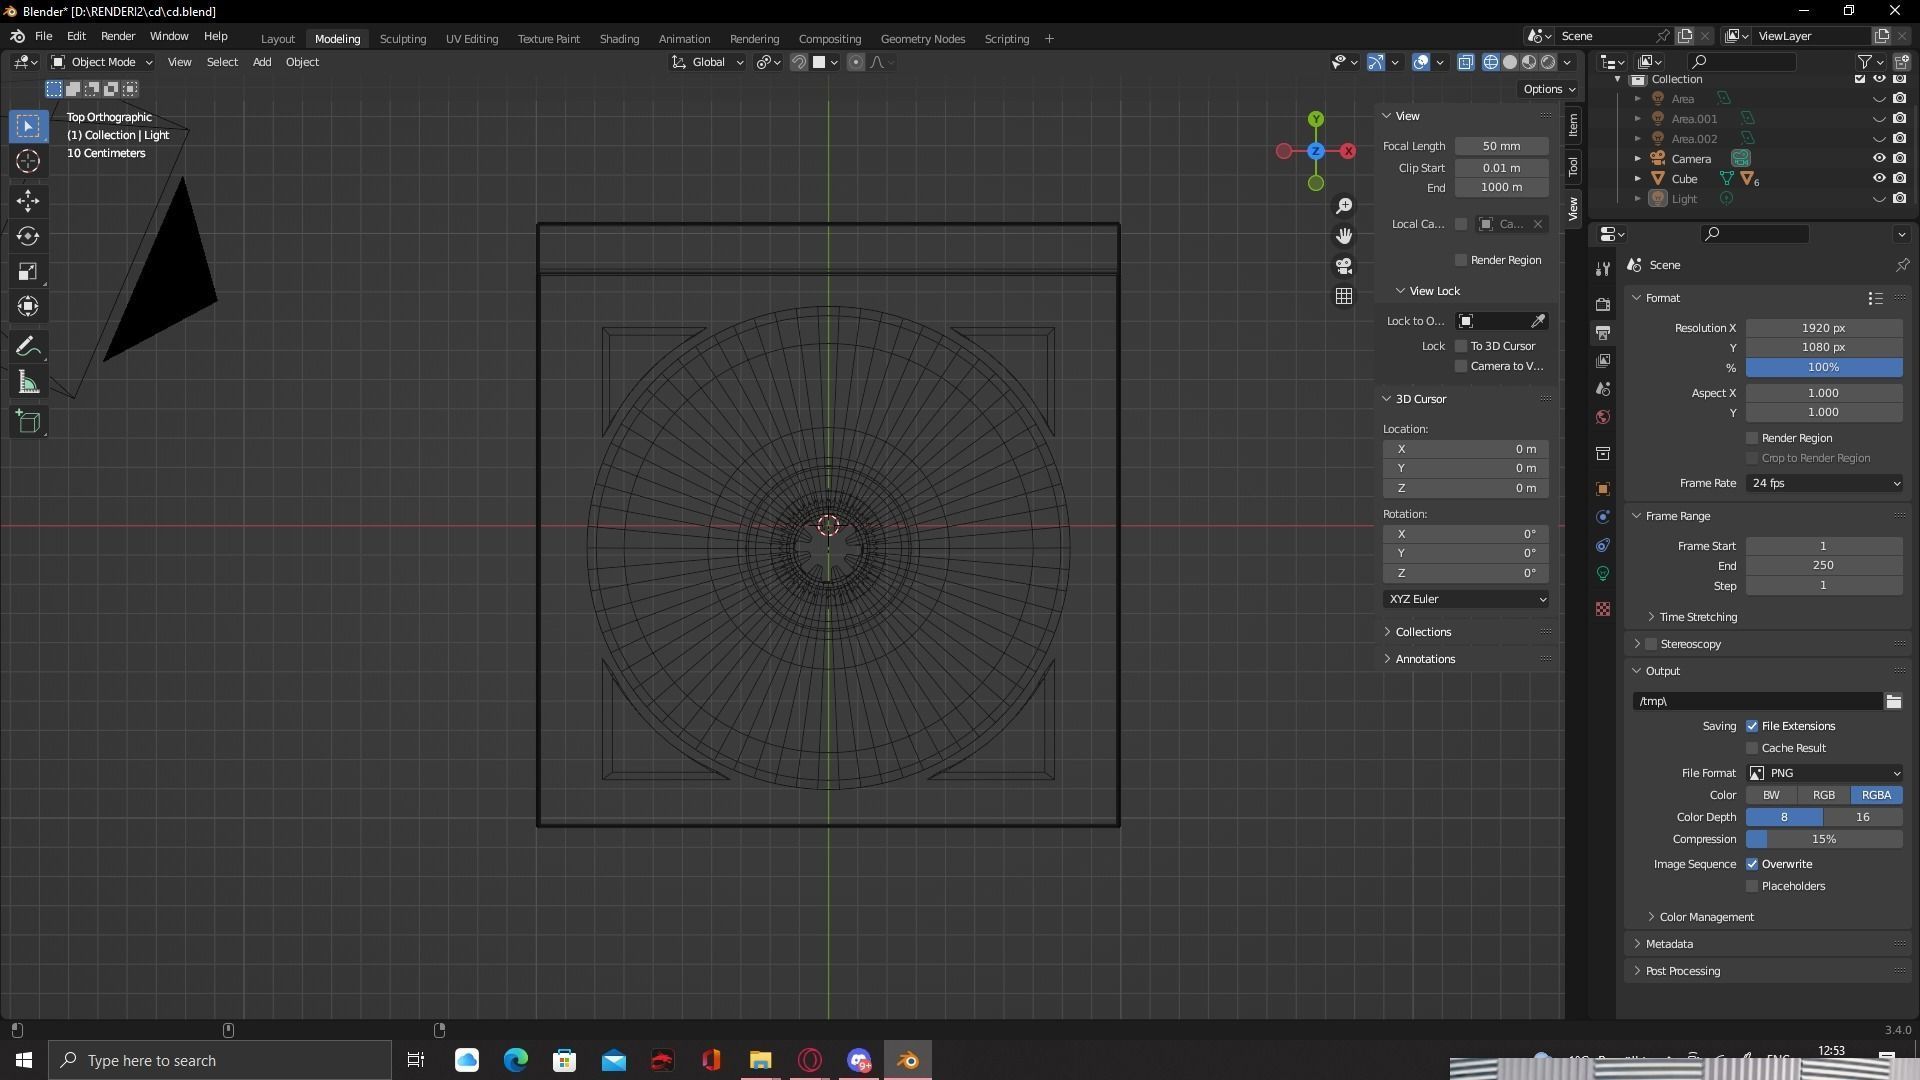Switch to the Shading workspace tab
Viewport: 1920px width, 1080px height.
pyautogui.click(x=619, y=39)
